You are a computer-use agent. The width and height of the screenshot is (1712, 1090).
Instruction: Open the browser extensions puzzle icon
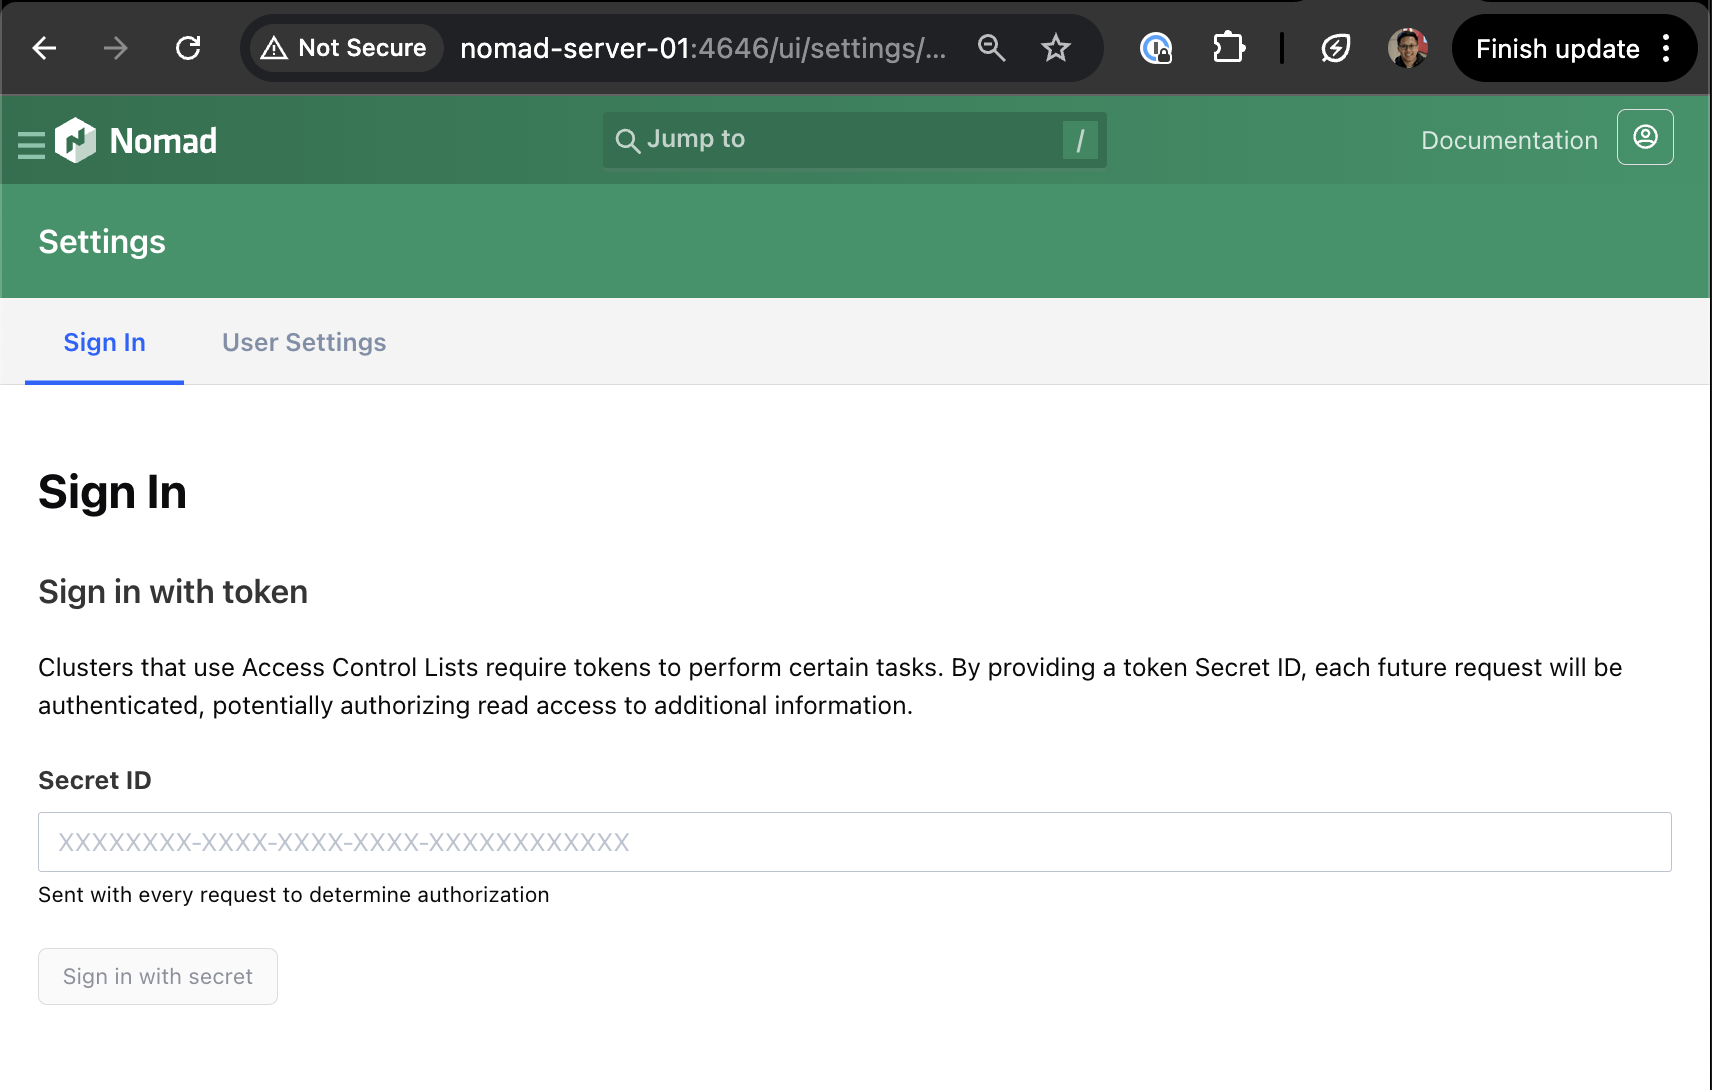click(x=1228, y=48)
